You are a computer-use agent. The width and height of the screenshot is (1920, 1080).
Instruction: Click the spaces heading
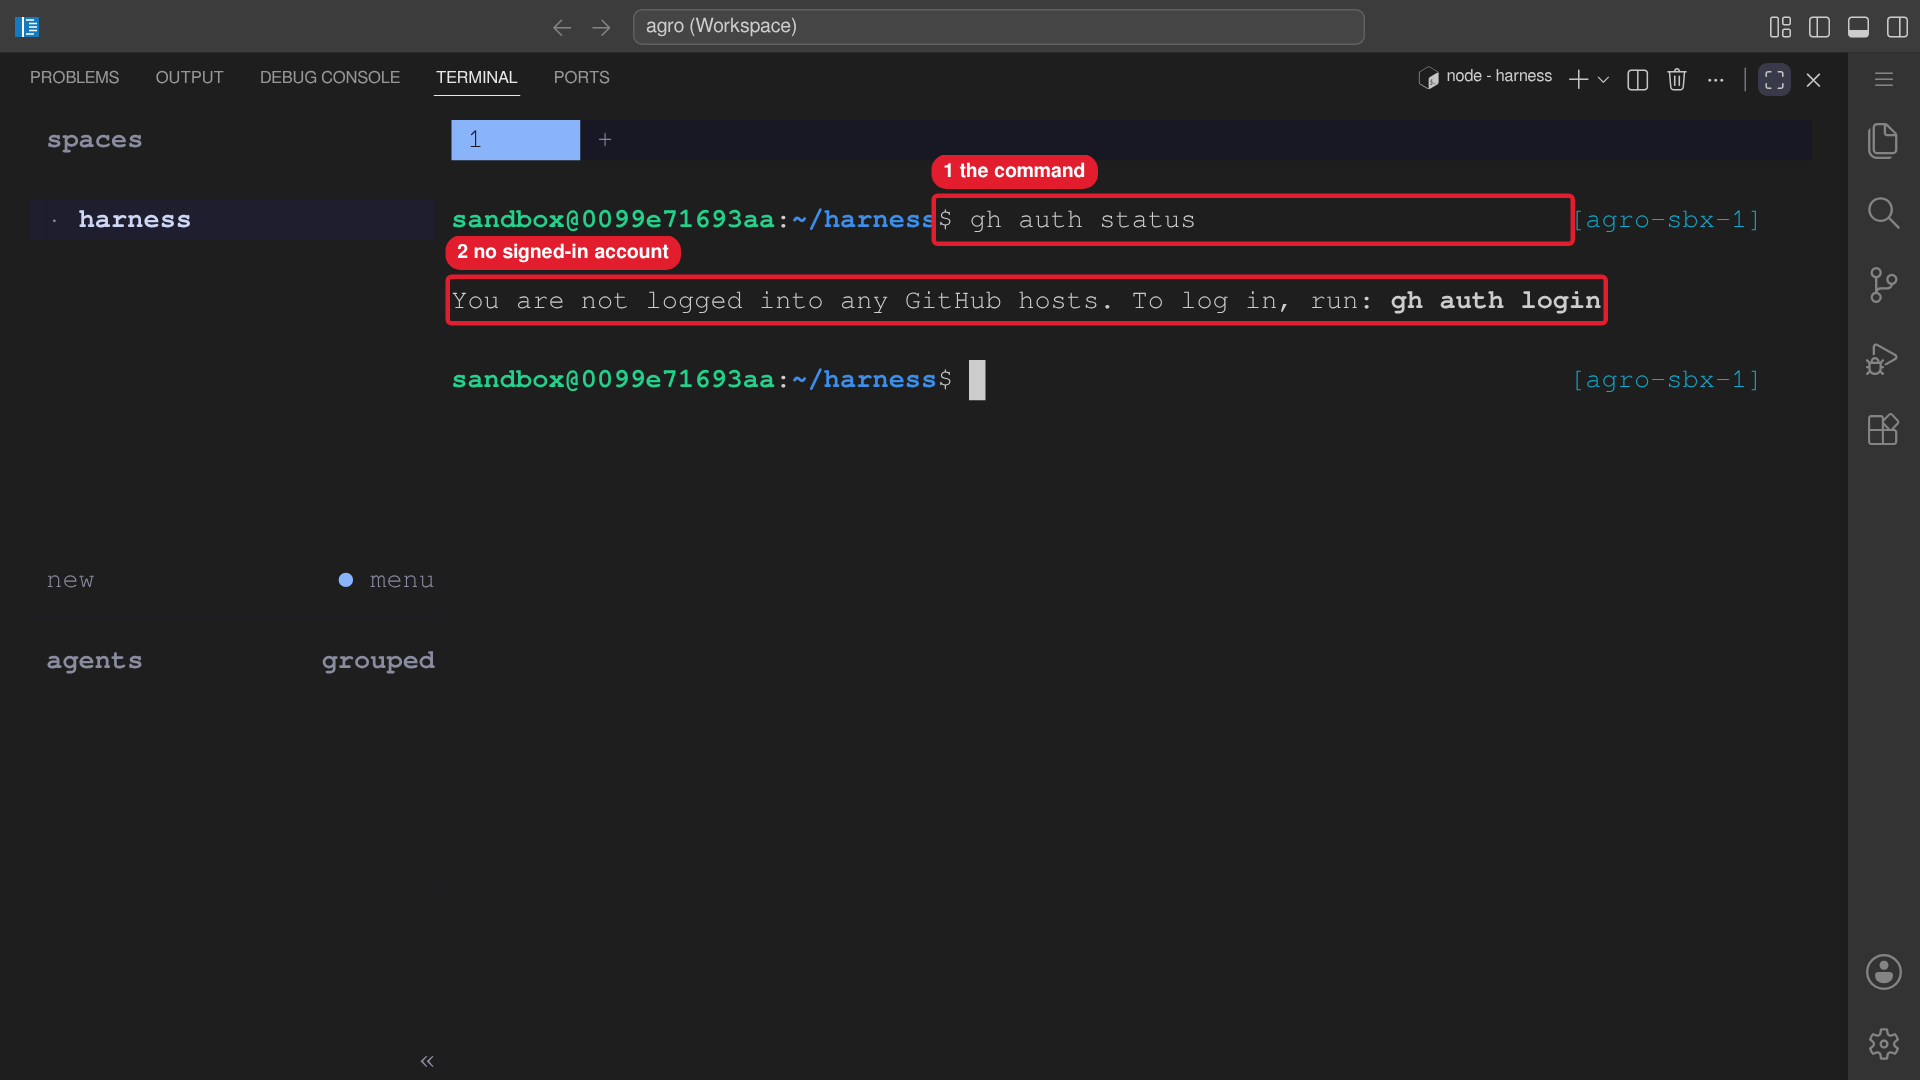[94, 140]
